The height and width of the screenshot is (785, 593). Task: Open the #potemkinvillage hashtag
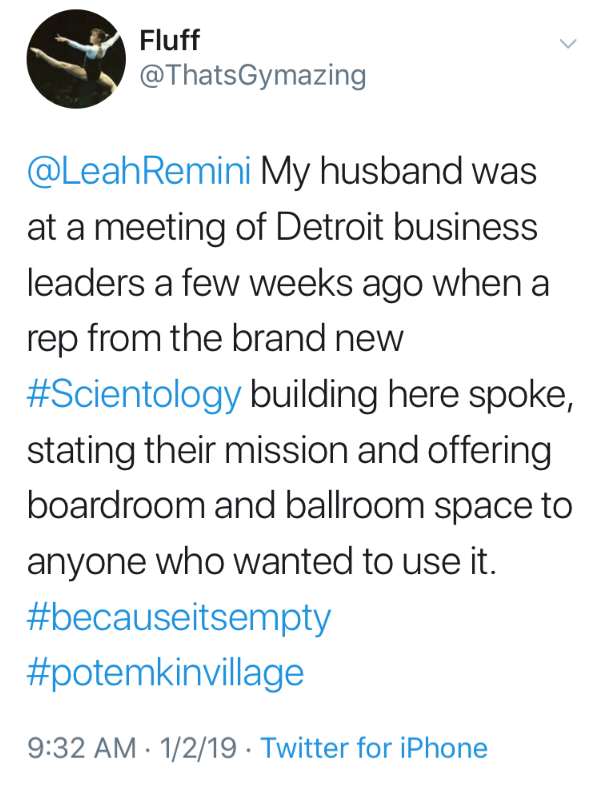coord(165,674)
